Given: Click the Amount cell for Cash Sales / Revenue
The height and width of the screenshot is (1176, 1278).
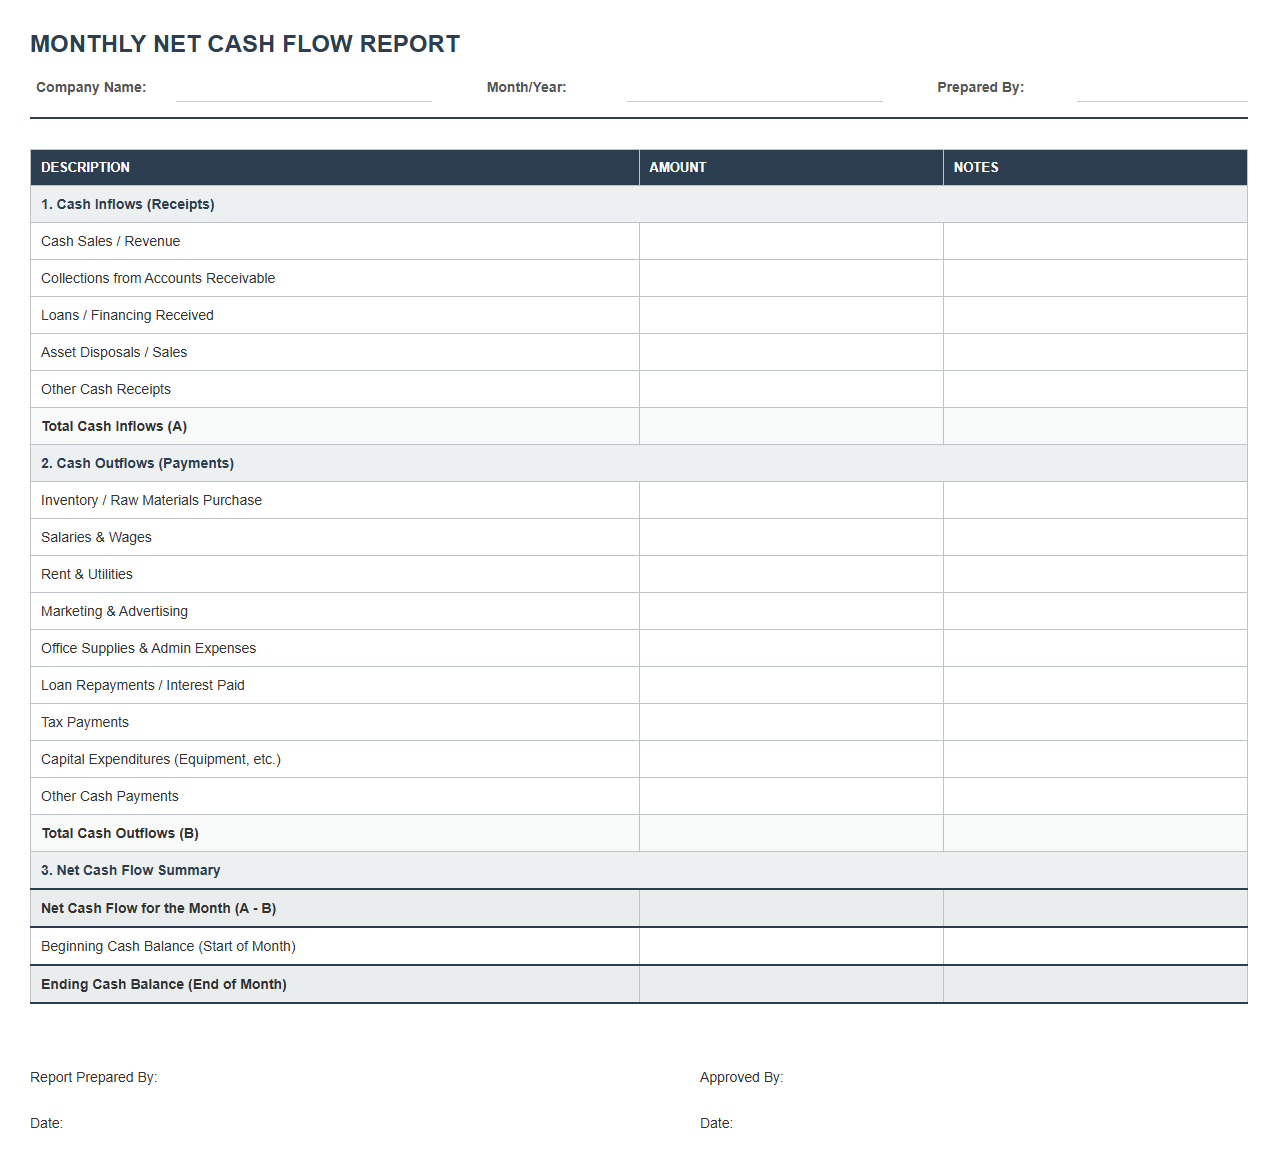Looking at the screenshot, I should (791, 241).
